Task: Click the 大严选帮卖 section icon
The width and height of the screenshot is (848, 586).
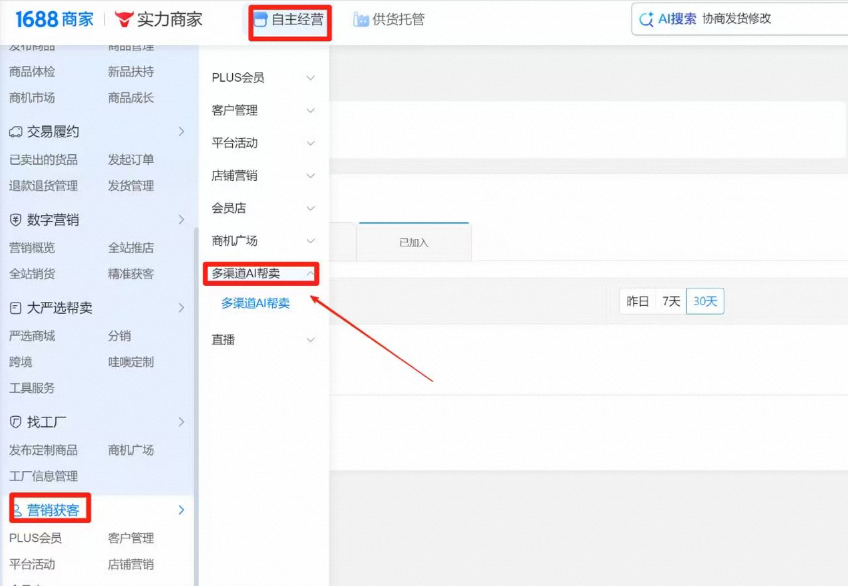Action: [x=16, y=308]
